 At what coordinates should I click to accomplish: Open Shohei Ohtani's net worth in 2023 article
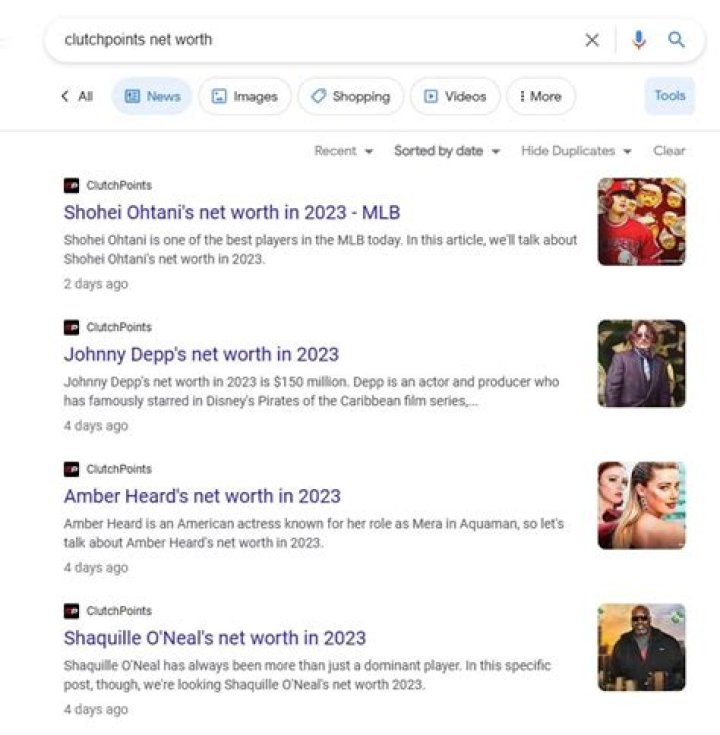click(x=232, y=212)
